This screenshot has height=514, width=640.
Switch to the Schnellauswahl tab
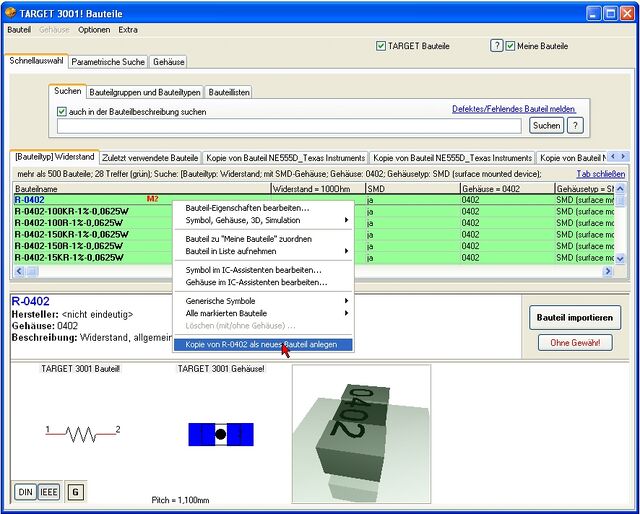tap(36, 61)
